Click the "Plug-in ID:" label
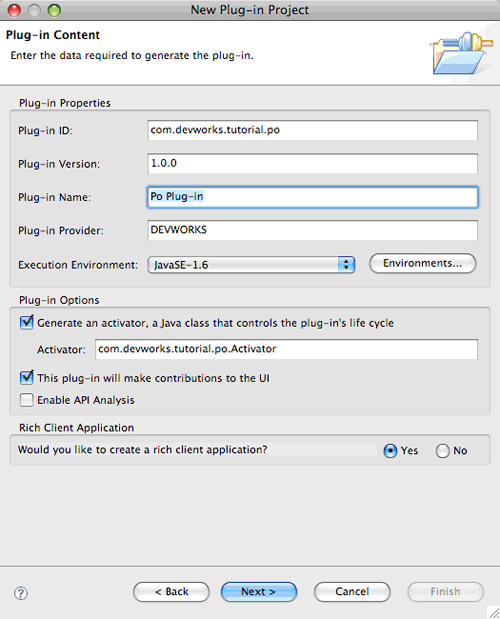This screenshot has height=619, width=500. pos(45,131)
